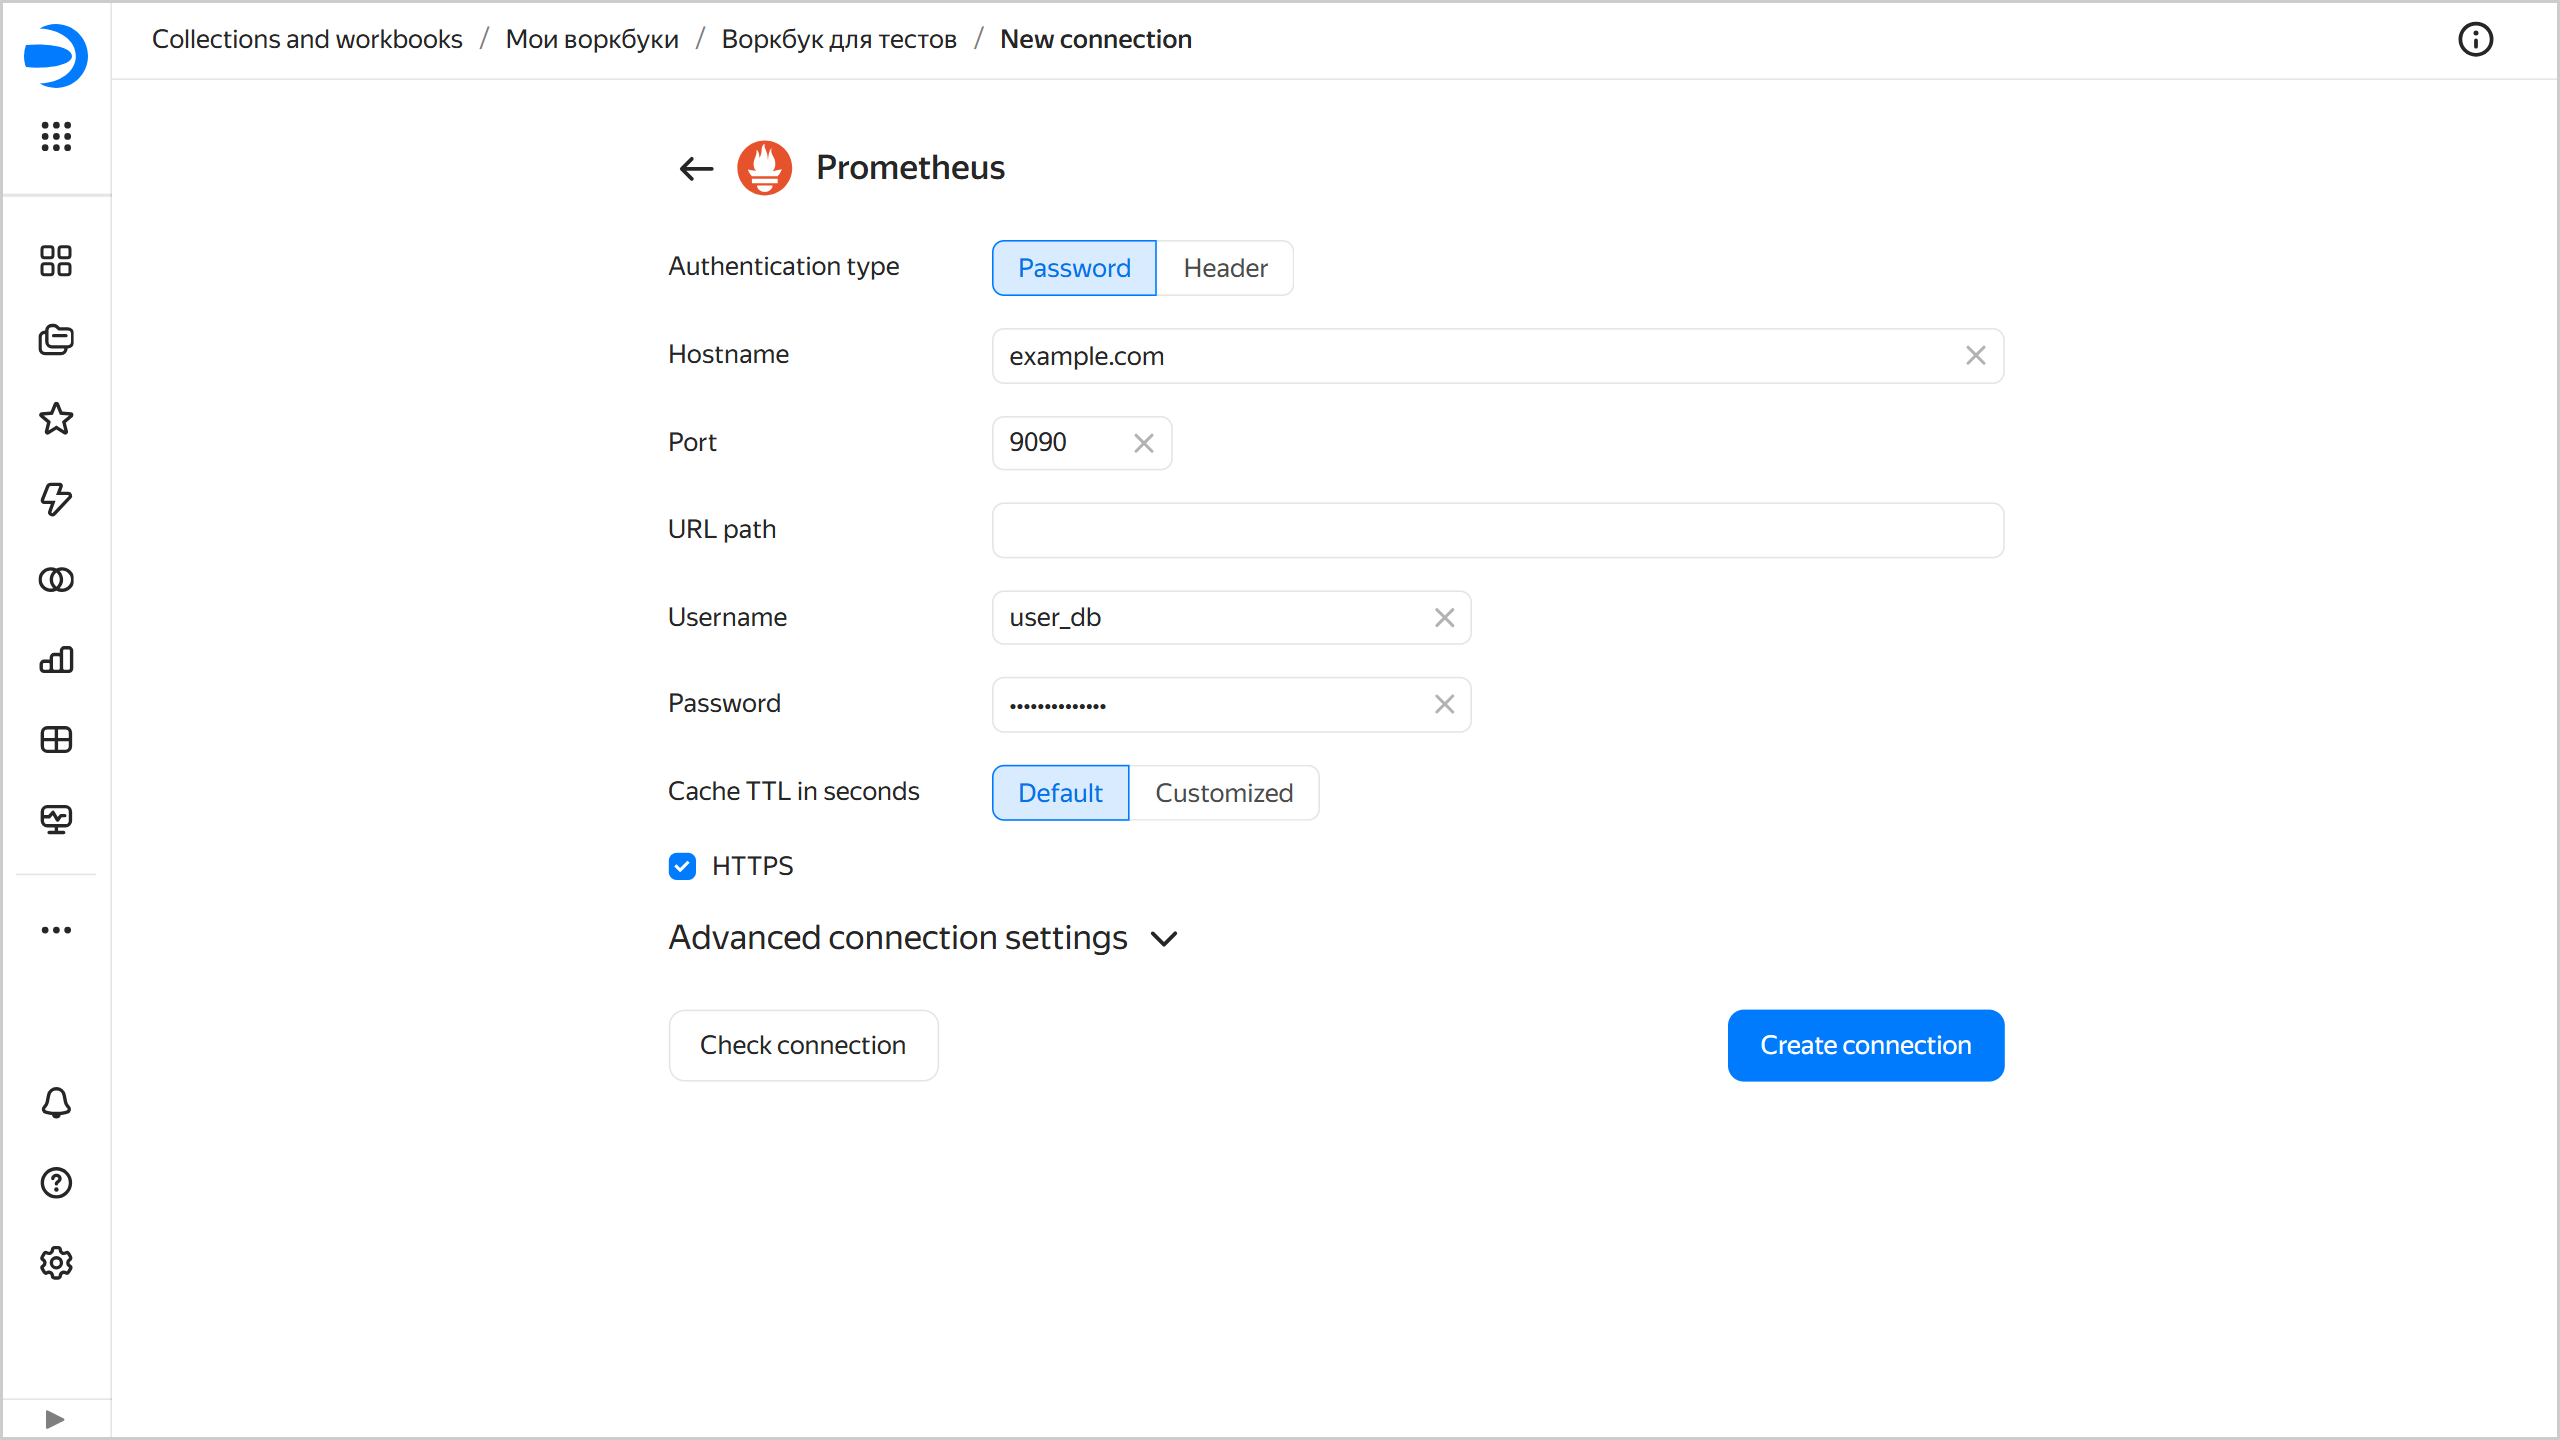
Task: Expand the sidebar panel arrow at bottom
Action: (x=55, y=1419)
